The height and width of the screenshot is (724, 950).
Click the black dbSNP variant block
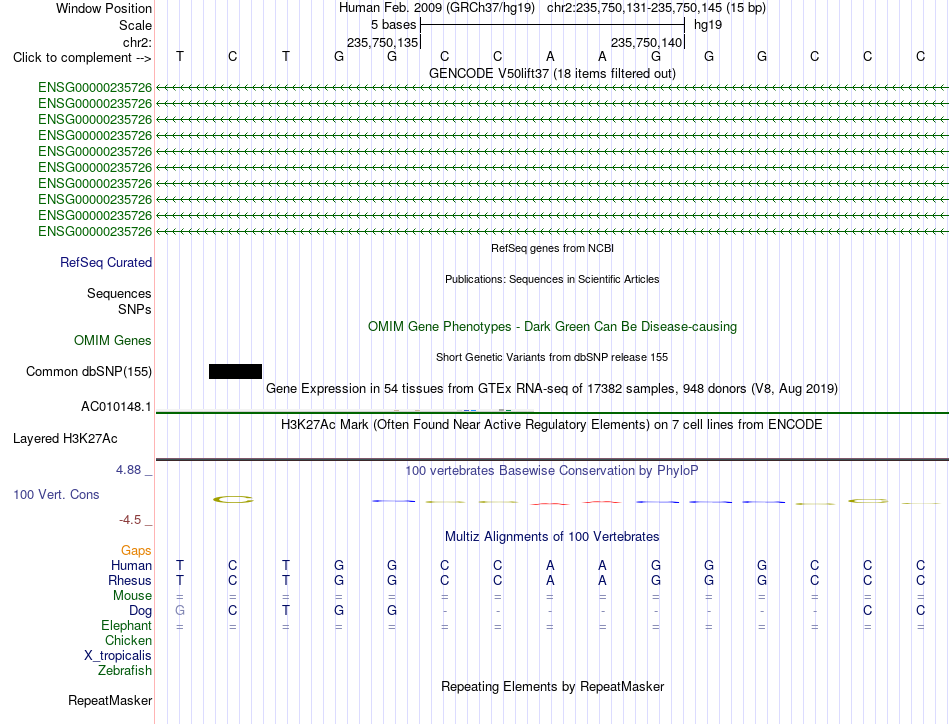point(235,371)
